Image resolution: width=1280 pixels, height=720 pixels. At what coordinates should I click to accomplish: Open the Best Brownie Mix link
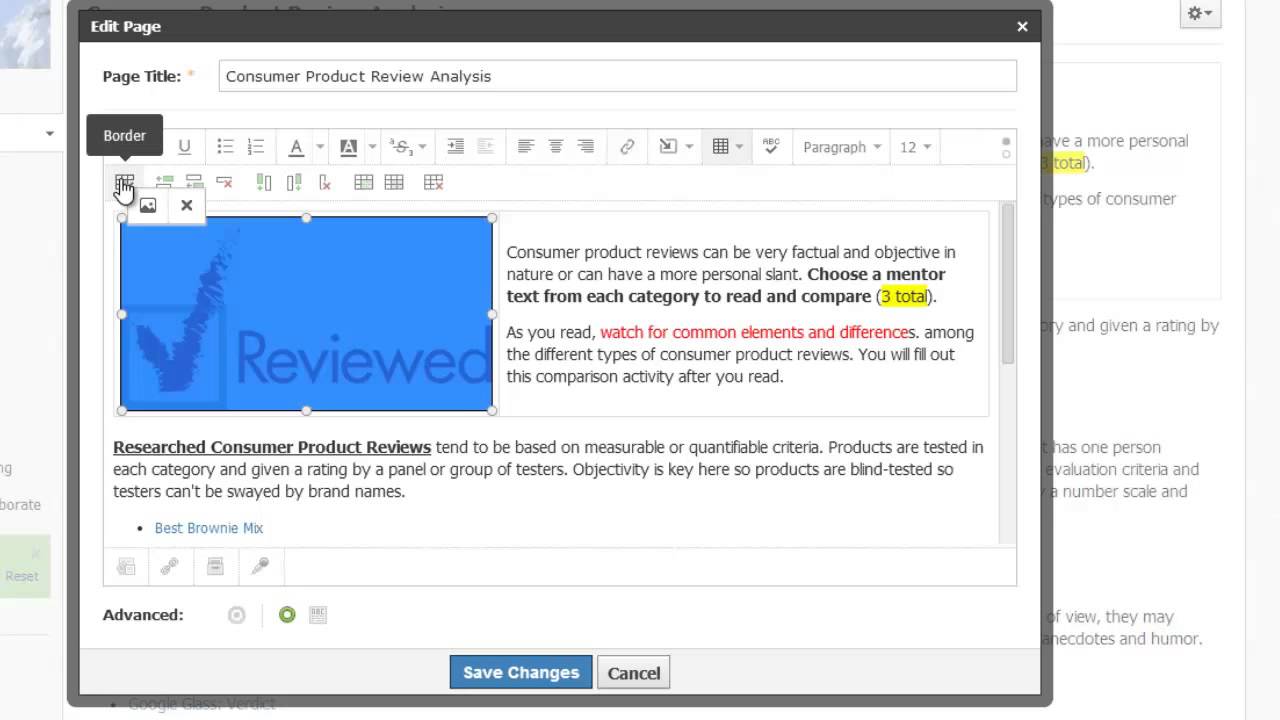point(209,528)
